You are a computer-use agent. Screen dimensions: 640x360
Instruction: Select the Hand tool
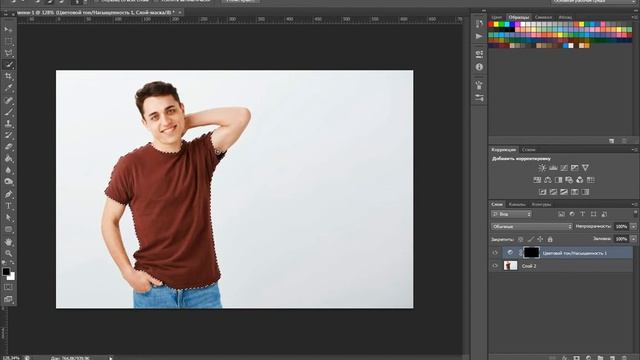tap(8, 242)
